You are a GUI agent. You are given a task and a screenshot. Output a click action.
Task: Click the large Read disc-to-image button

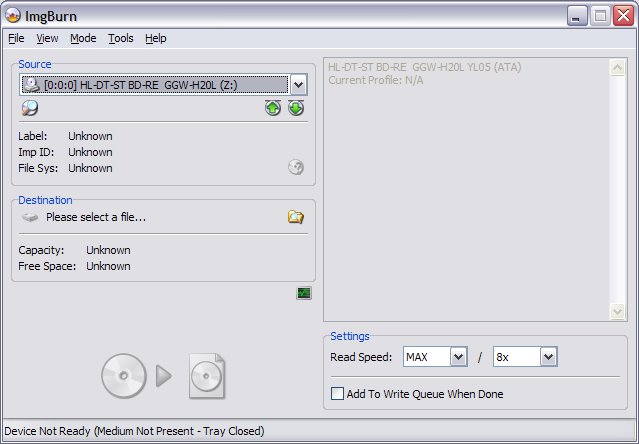coord(163,376)
